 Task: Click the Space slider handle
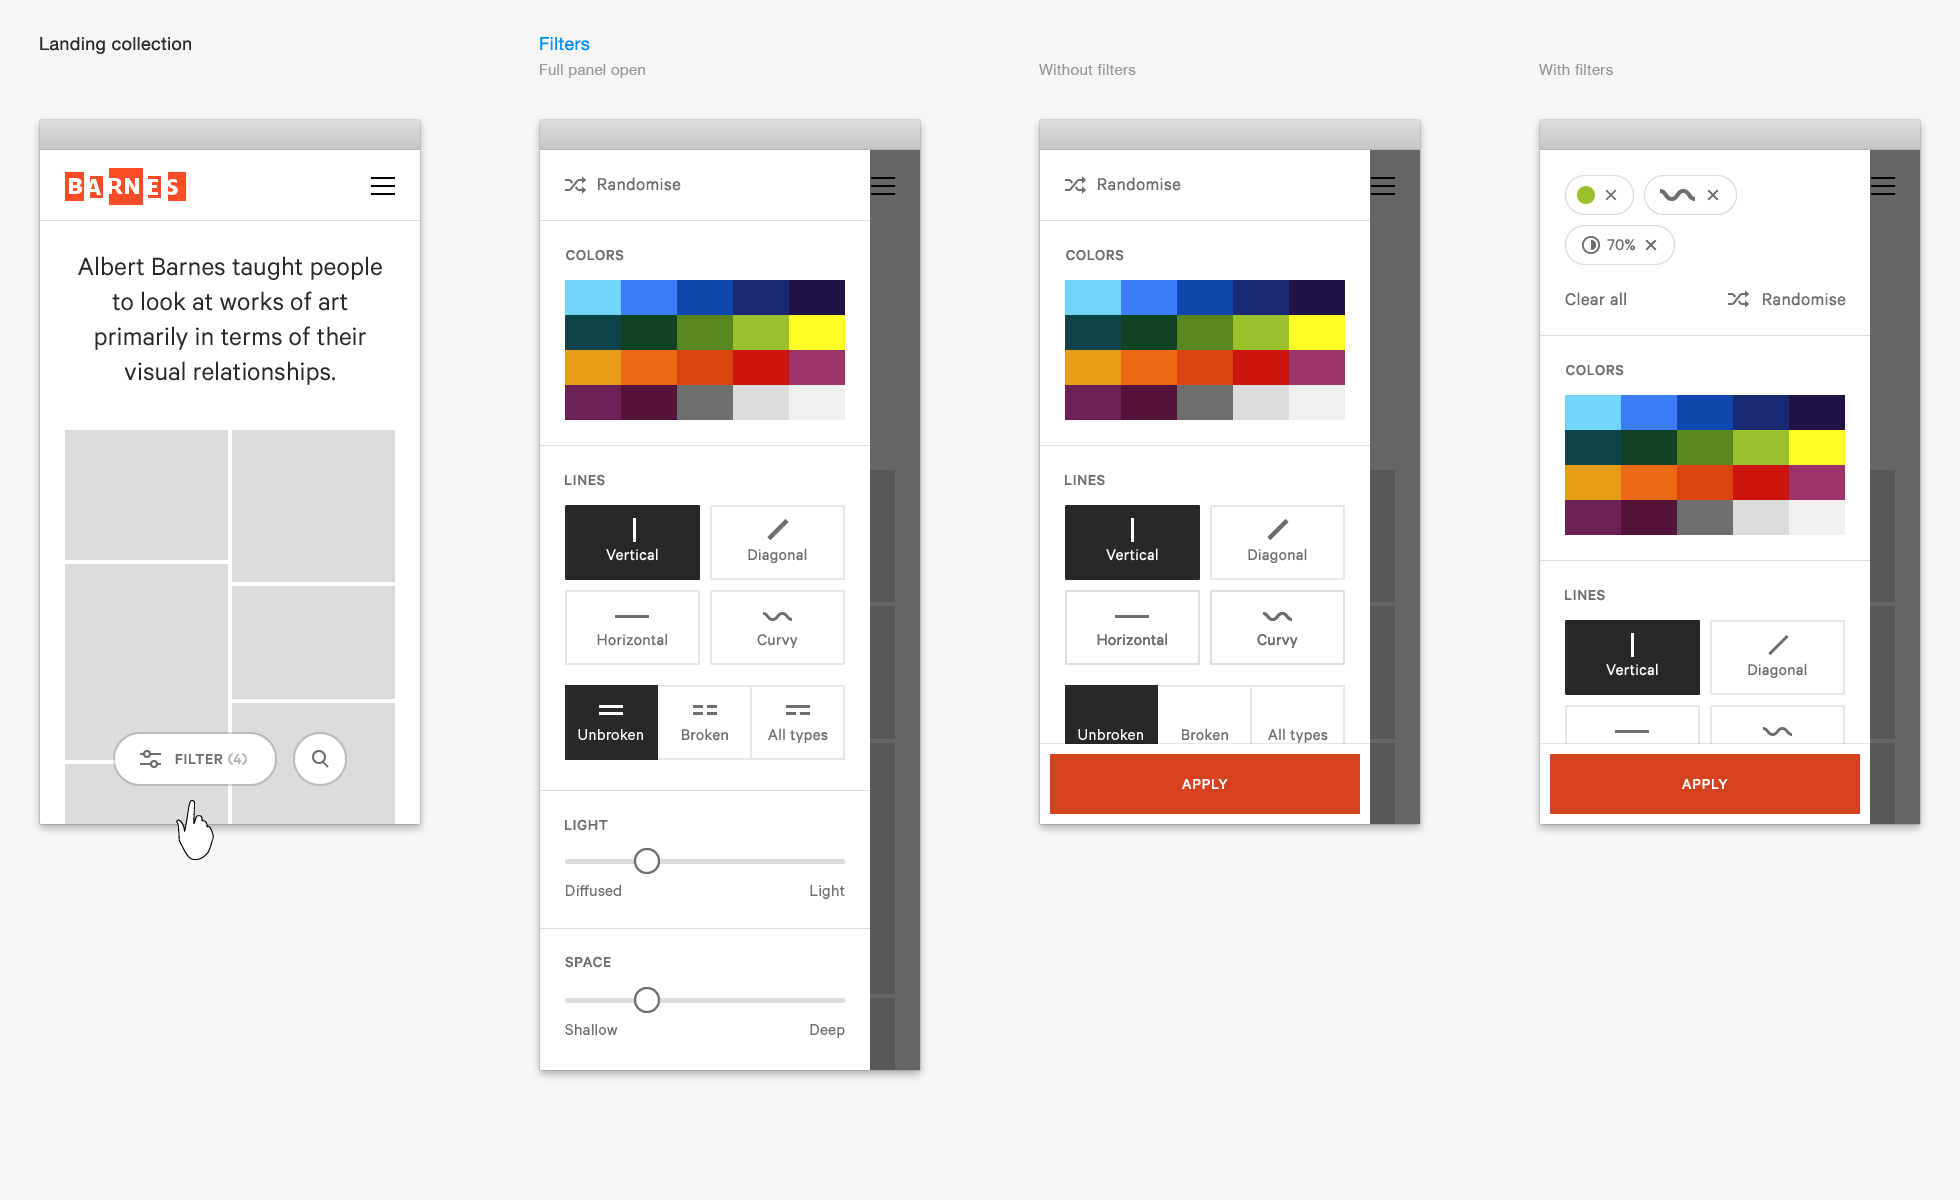coord(647,1000)
